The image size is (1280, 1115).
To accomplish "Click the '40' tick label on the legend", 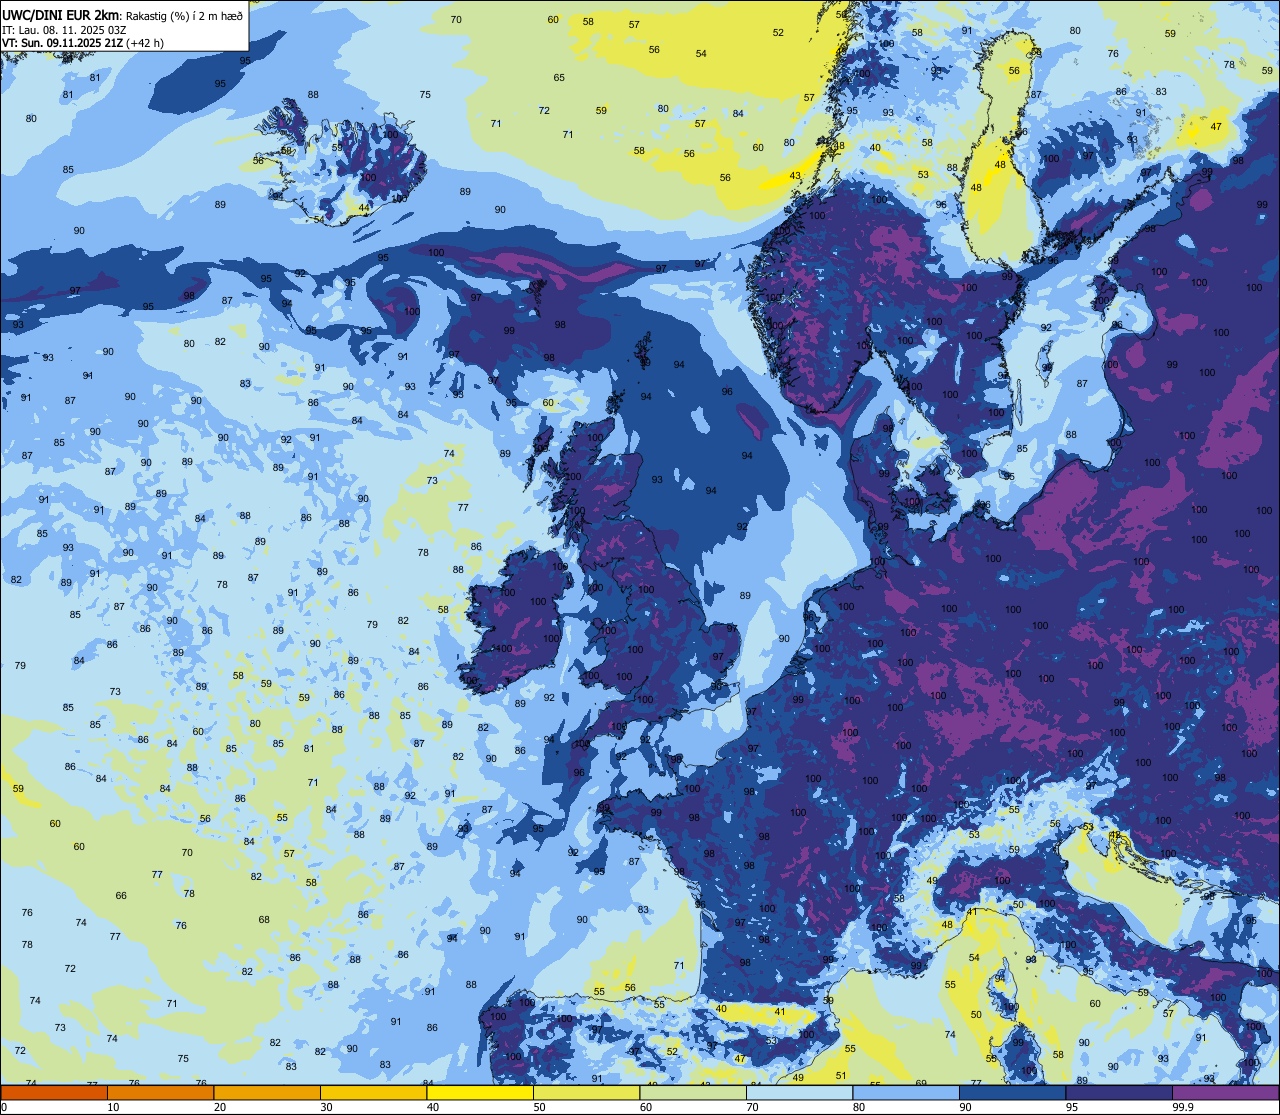I will (433, 1107).
